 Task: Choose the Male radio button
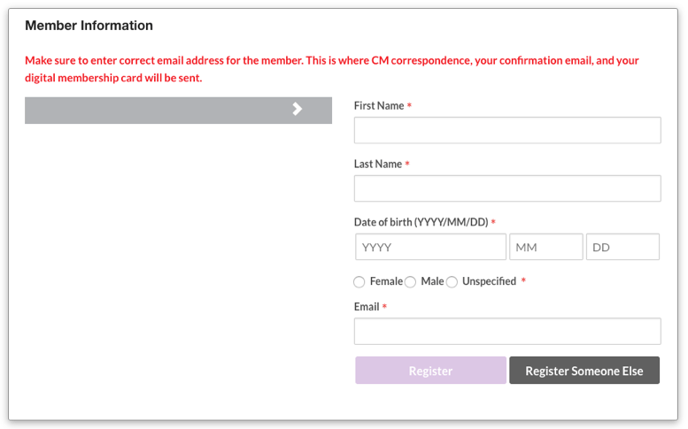(x=410, y=282)
